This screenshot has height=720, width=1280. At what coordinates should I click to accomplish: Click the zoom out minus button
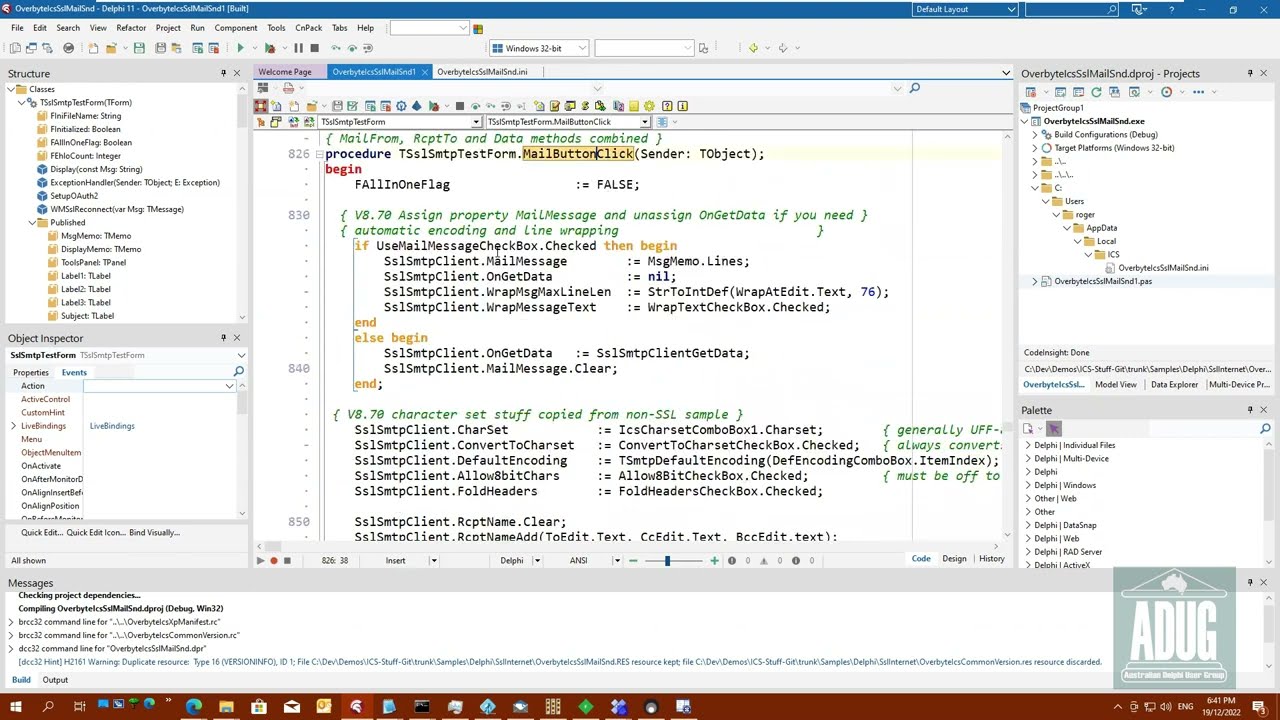[x=632, y=561]
